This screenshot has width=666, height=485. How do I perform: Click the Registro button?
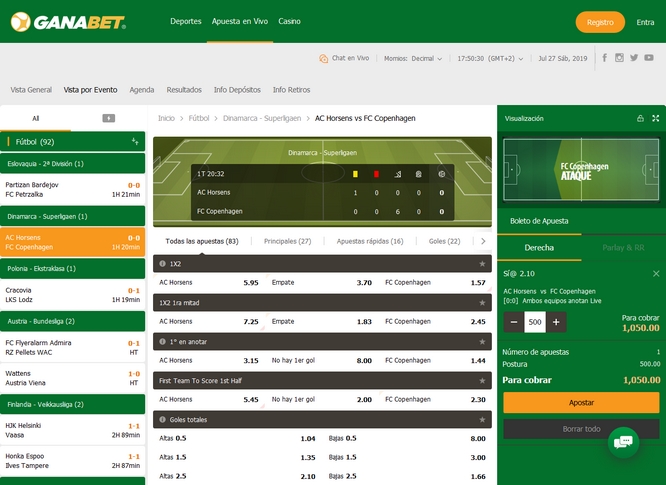[x=600, y=22]
